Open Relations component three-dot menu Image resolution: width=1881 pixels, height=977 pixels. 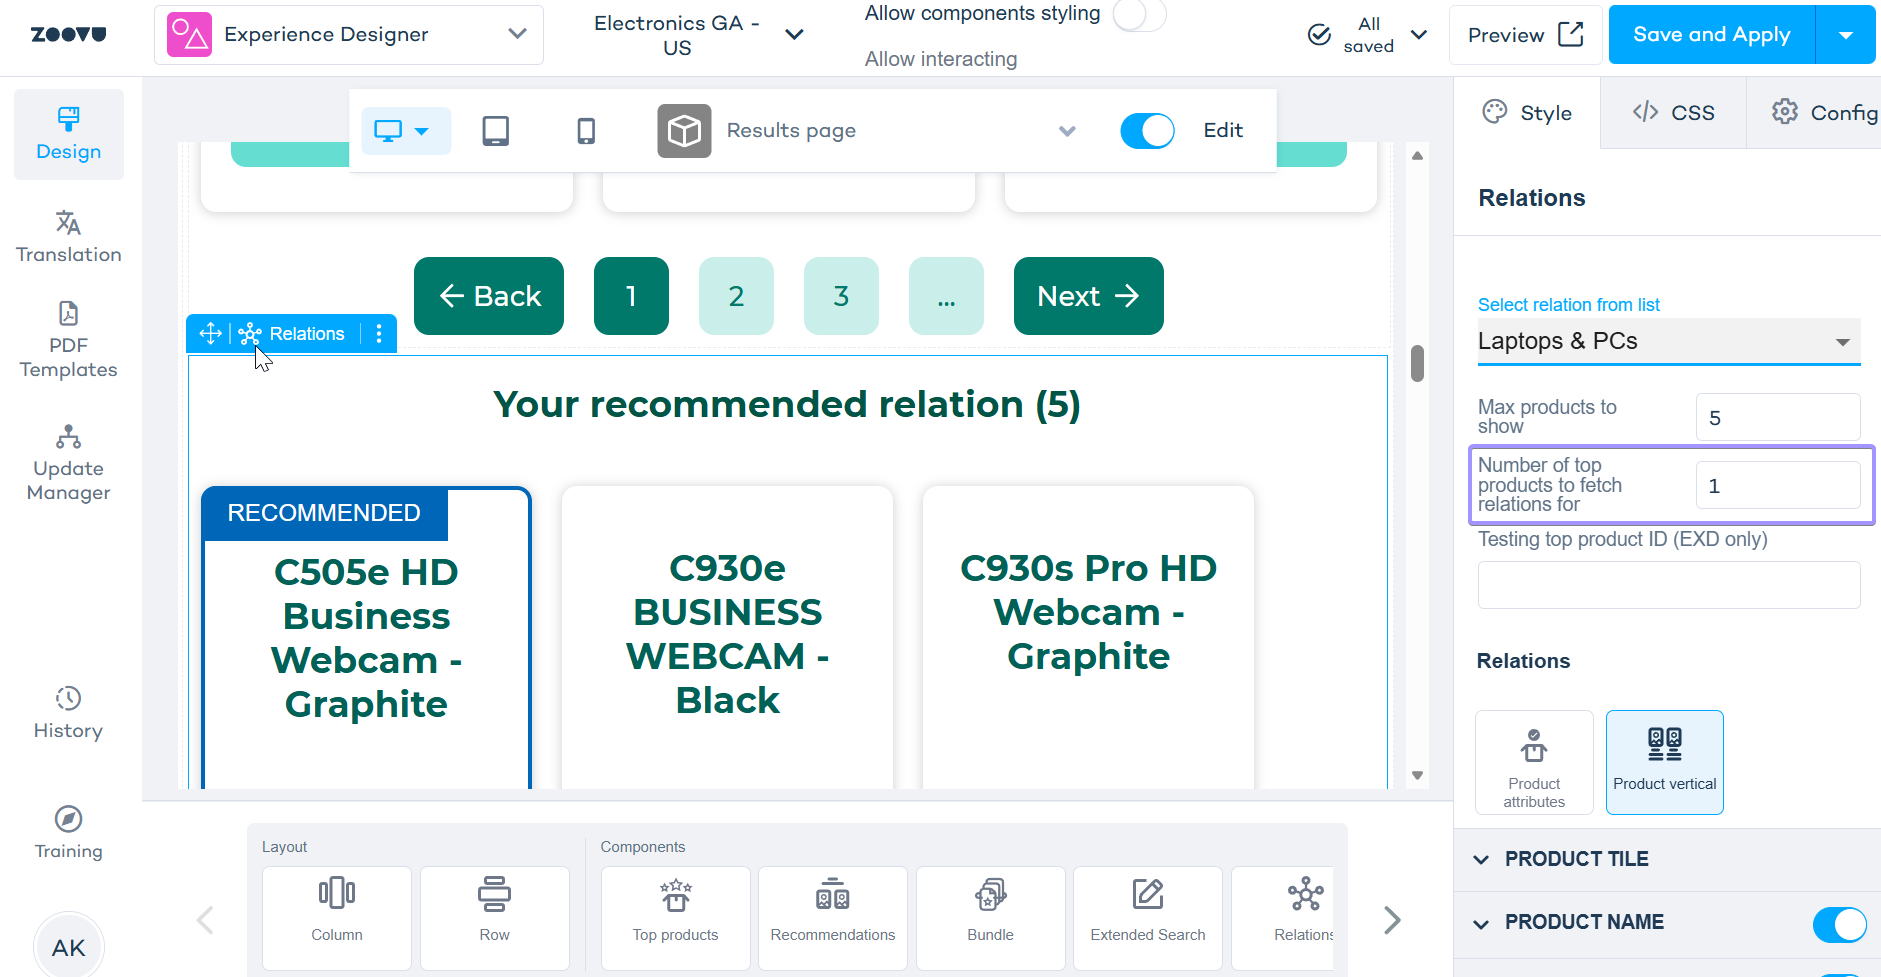coord(379,333)
